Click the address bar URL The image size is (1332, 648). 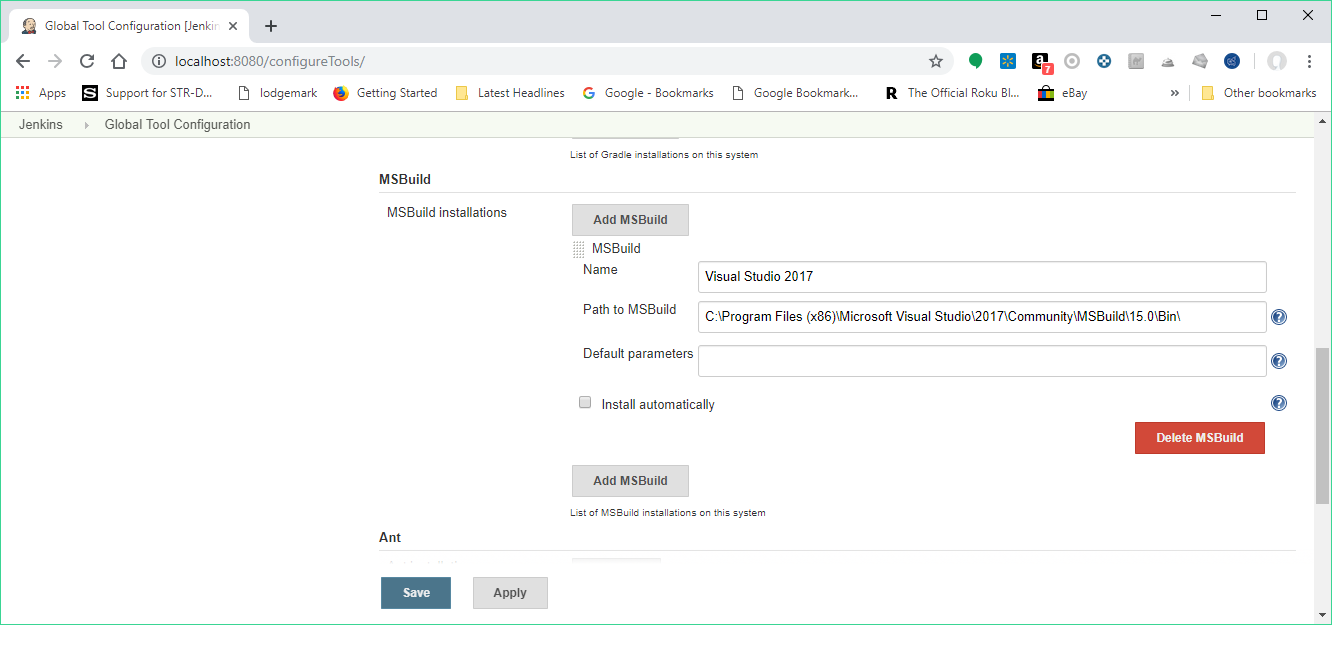tap(270, 62)
